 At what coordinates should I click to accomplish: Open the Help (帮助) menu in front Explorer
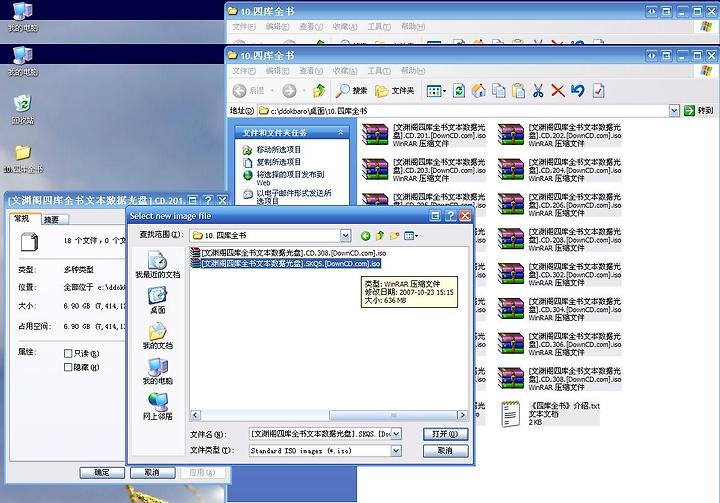(x=413, y=71)
